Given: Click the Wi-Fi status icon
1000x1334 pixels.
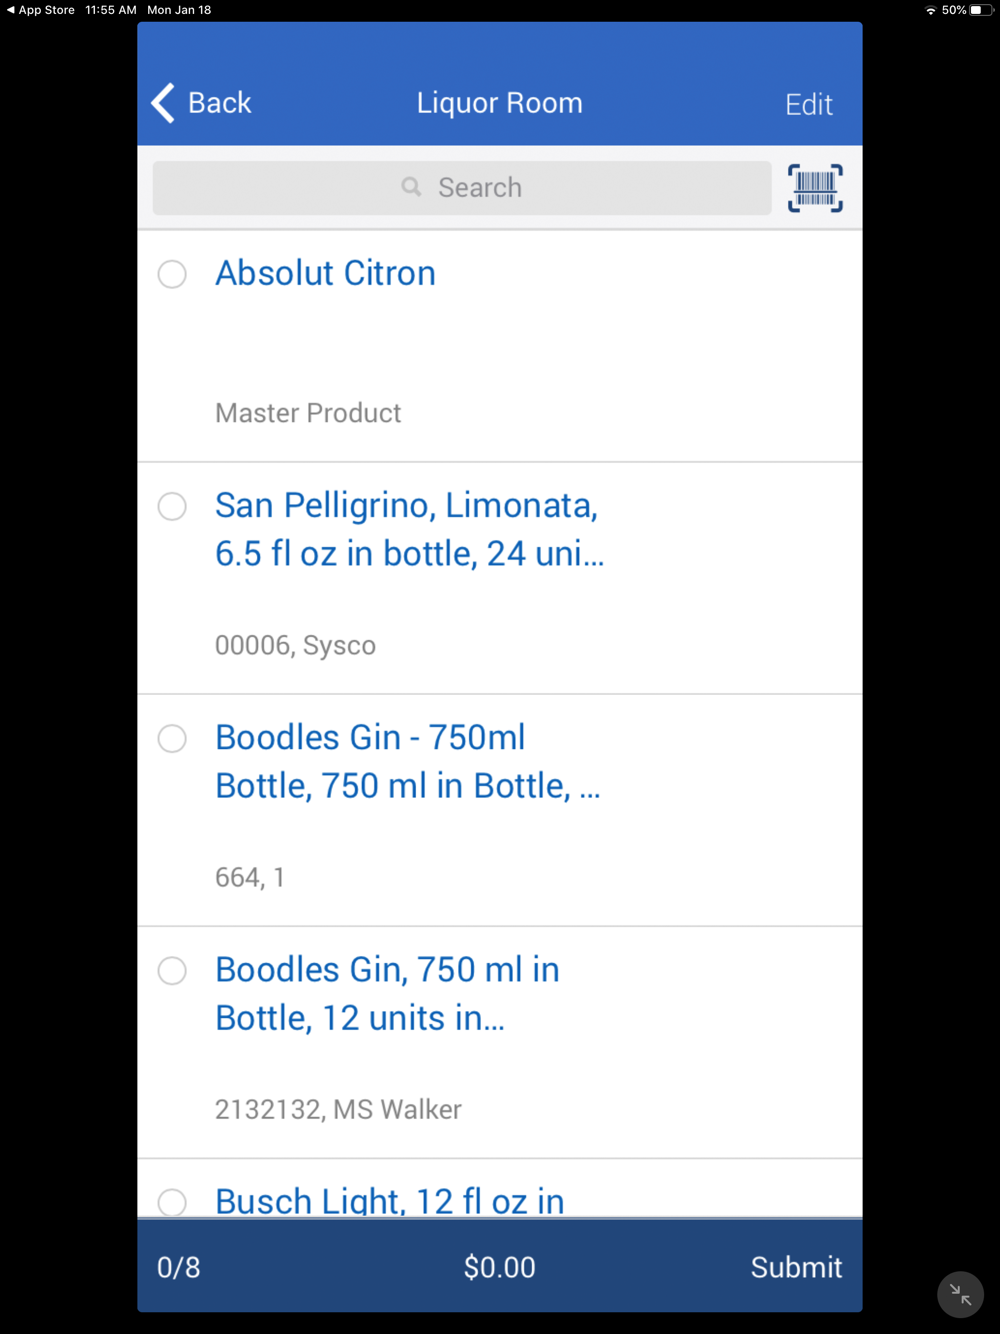Looking at the screenshot, I should [931, 10].
